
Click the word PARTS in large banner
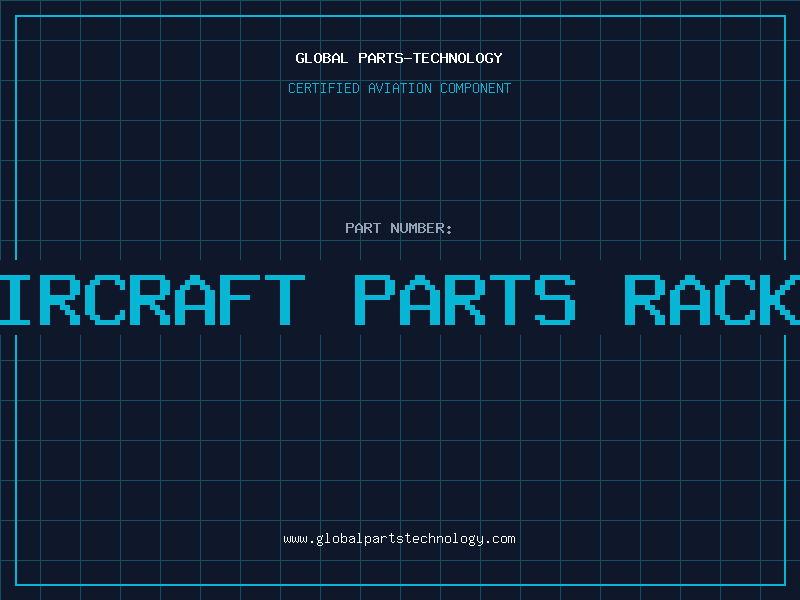(466, 299)
